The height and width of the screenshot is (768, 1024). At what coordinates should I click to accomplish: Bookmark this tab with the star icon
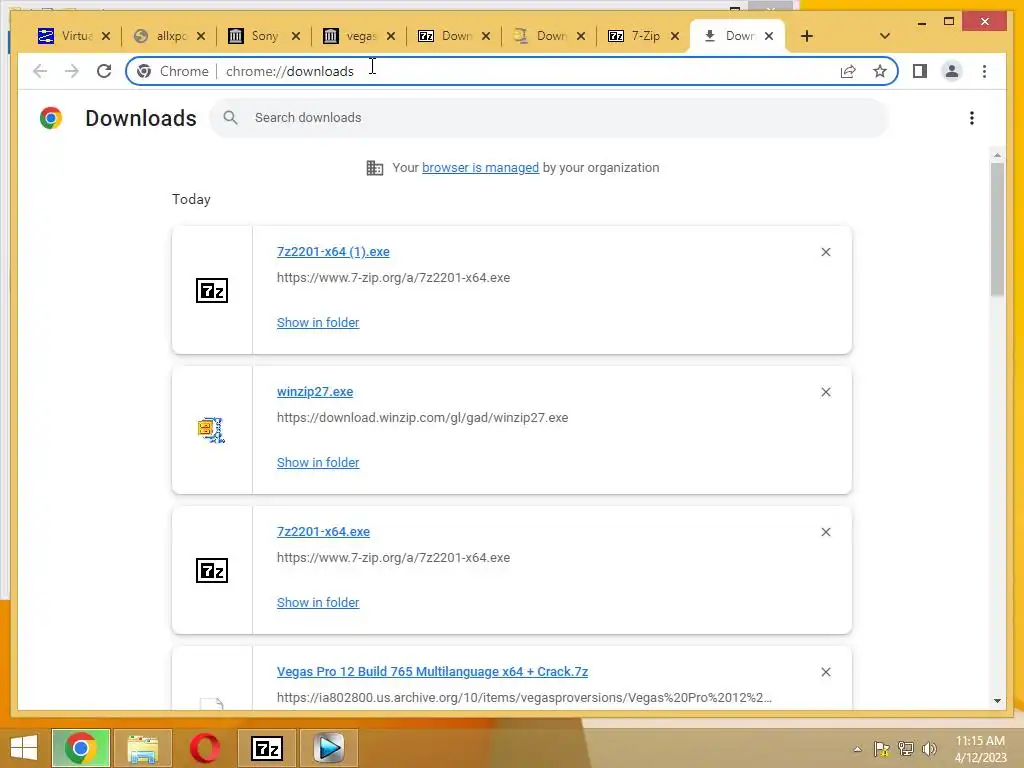click(880, 71)
